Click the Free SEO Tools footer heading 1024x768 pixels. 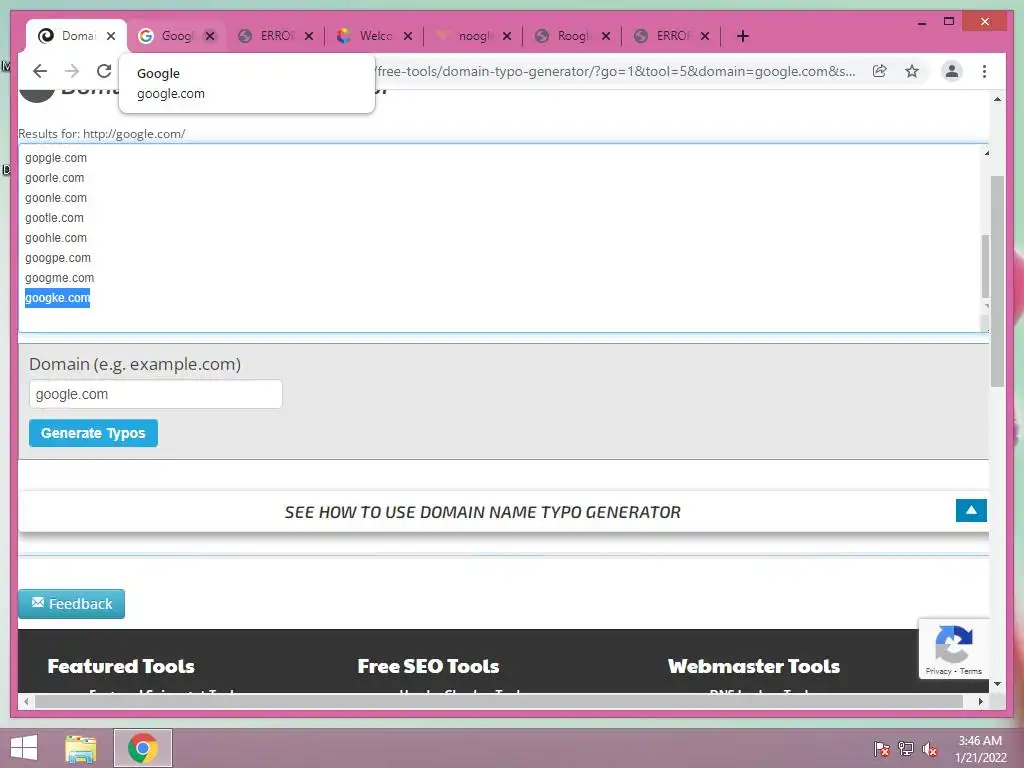coord(428,666)
